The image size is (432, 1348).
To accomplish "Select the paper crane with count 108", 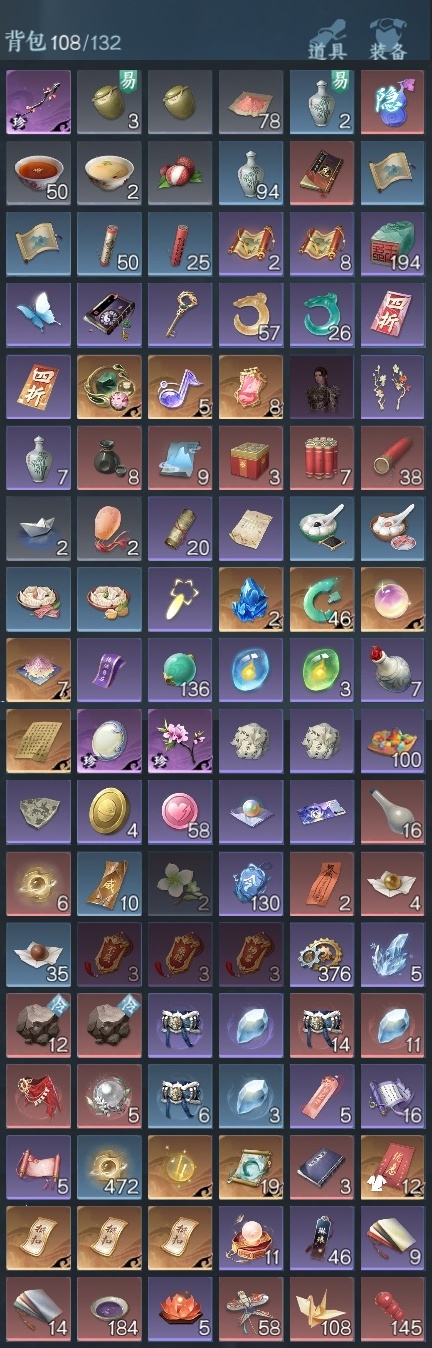I will click(322, 1309).
